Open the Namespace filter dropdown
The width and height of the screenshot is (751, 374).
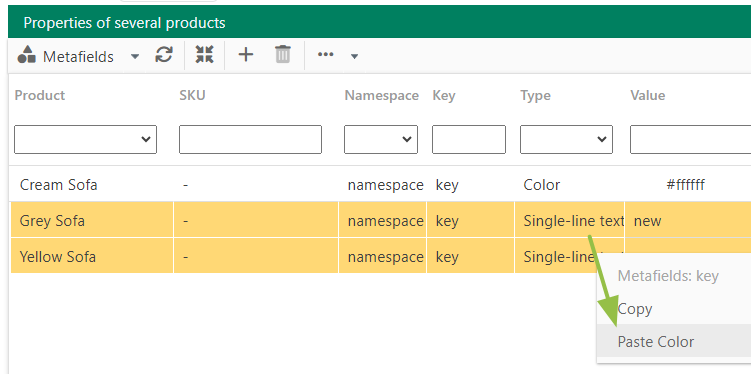381,139
